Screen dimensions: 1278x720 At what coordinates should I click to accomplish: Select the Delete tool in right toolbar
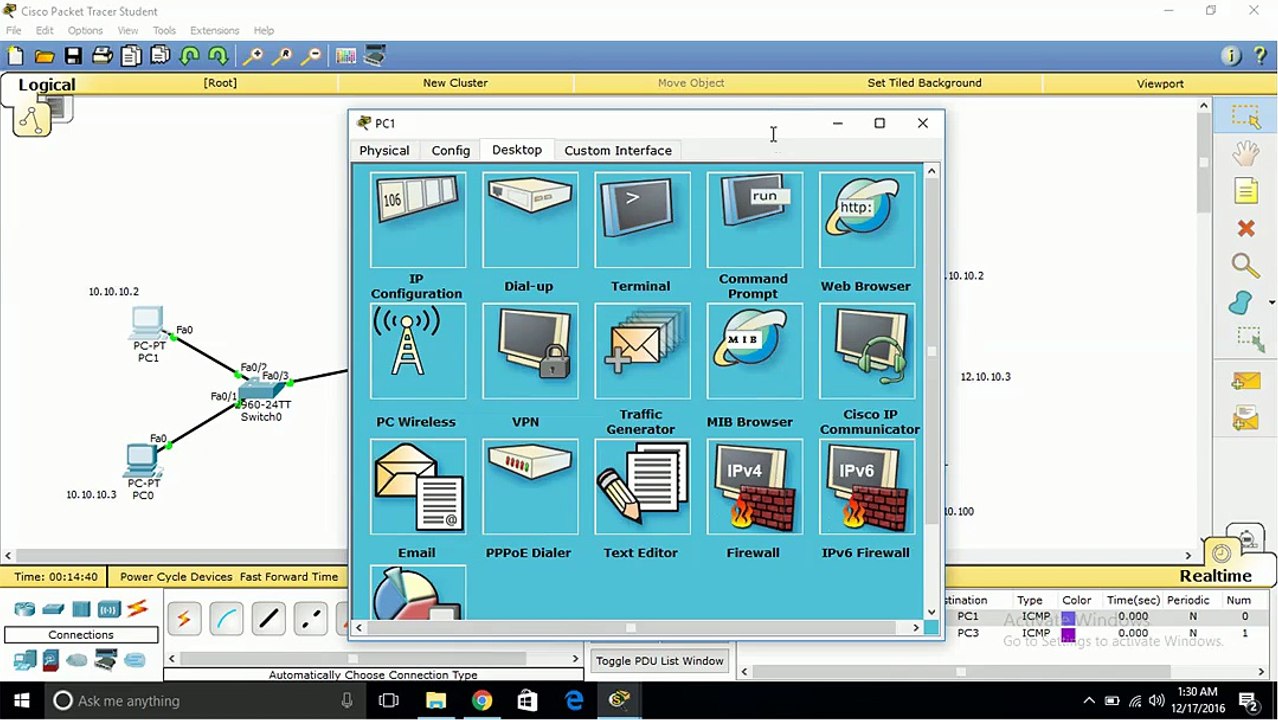click(1246, 229)
